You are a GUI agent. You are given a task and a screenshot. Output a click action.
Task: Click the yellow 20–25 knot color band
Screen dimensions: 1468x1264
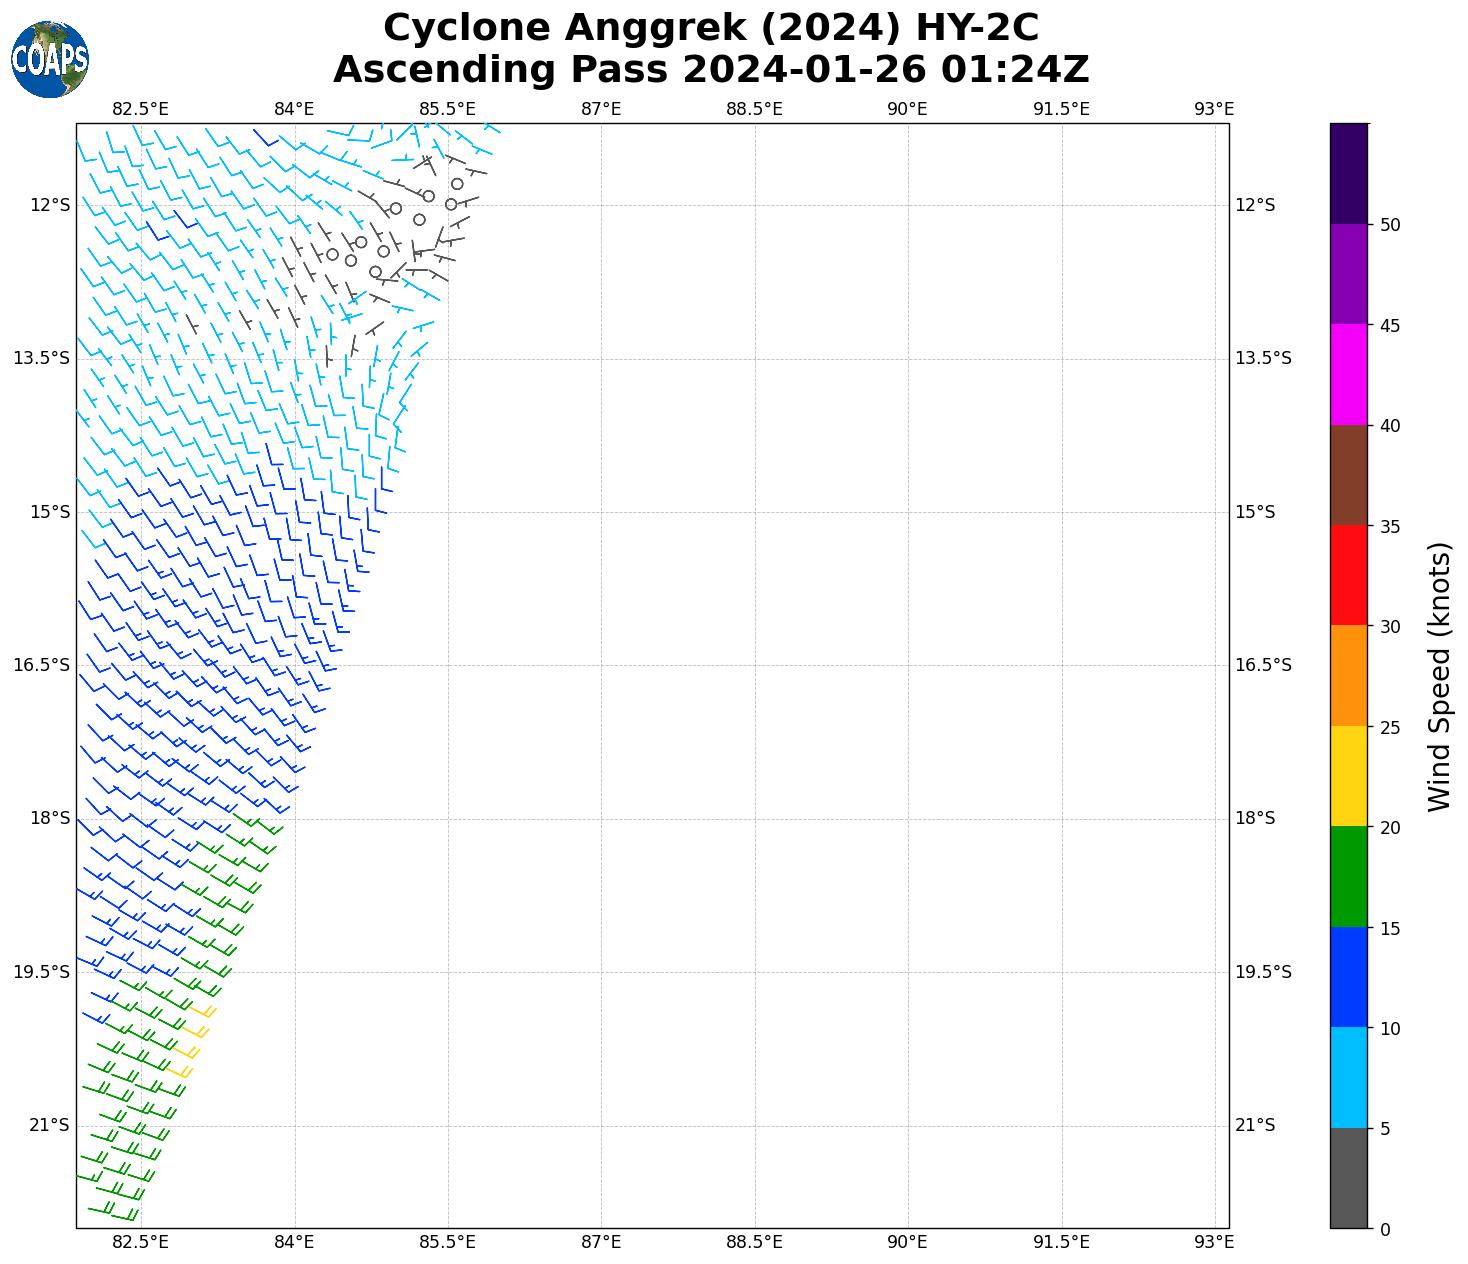(1348, 776)
